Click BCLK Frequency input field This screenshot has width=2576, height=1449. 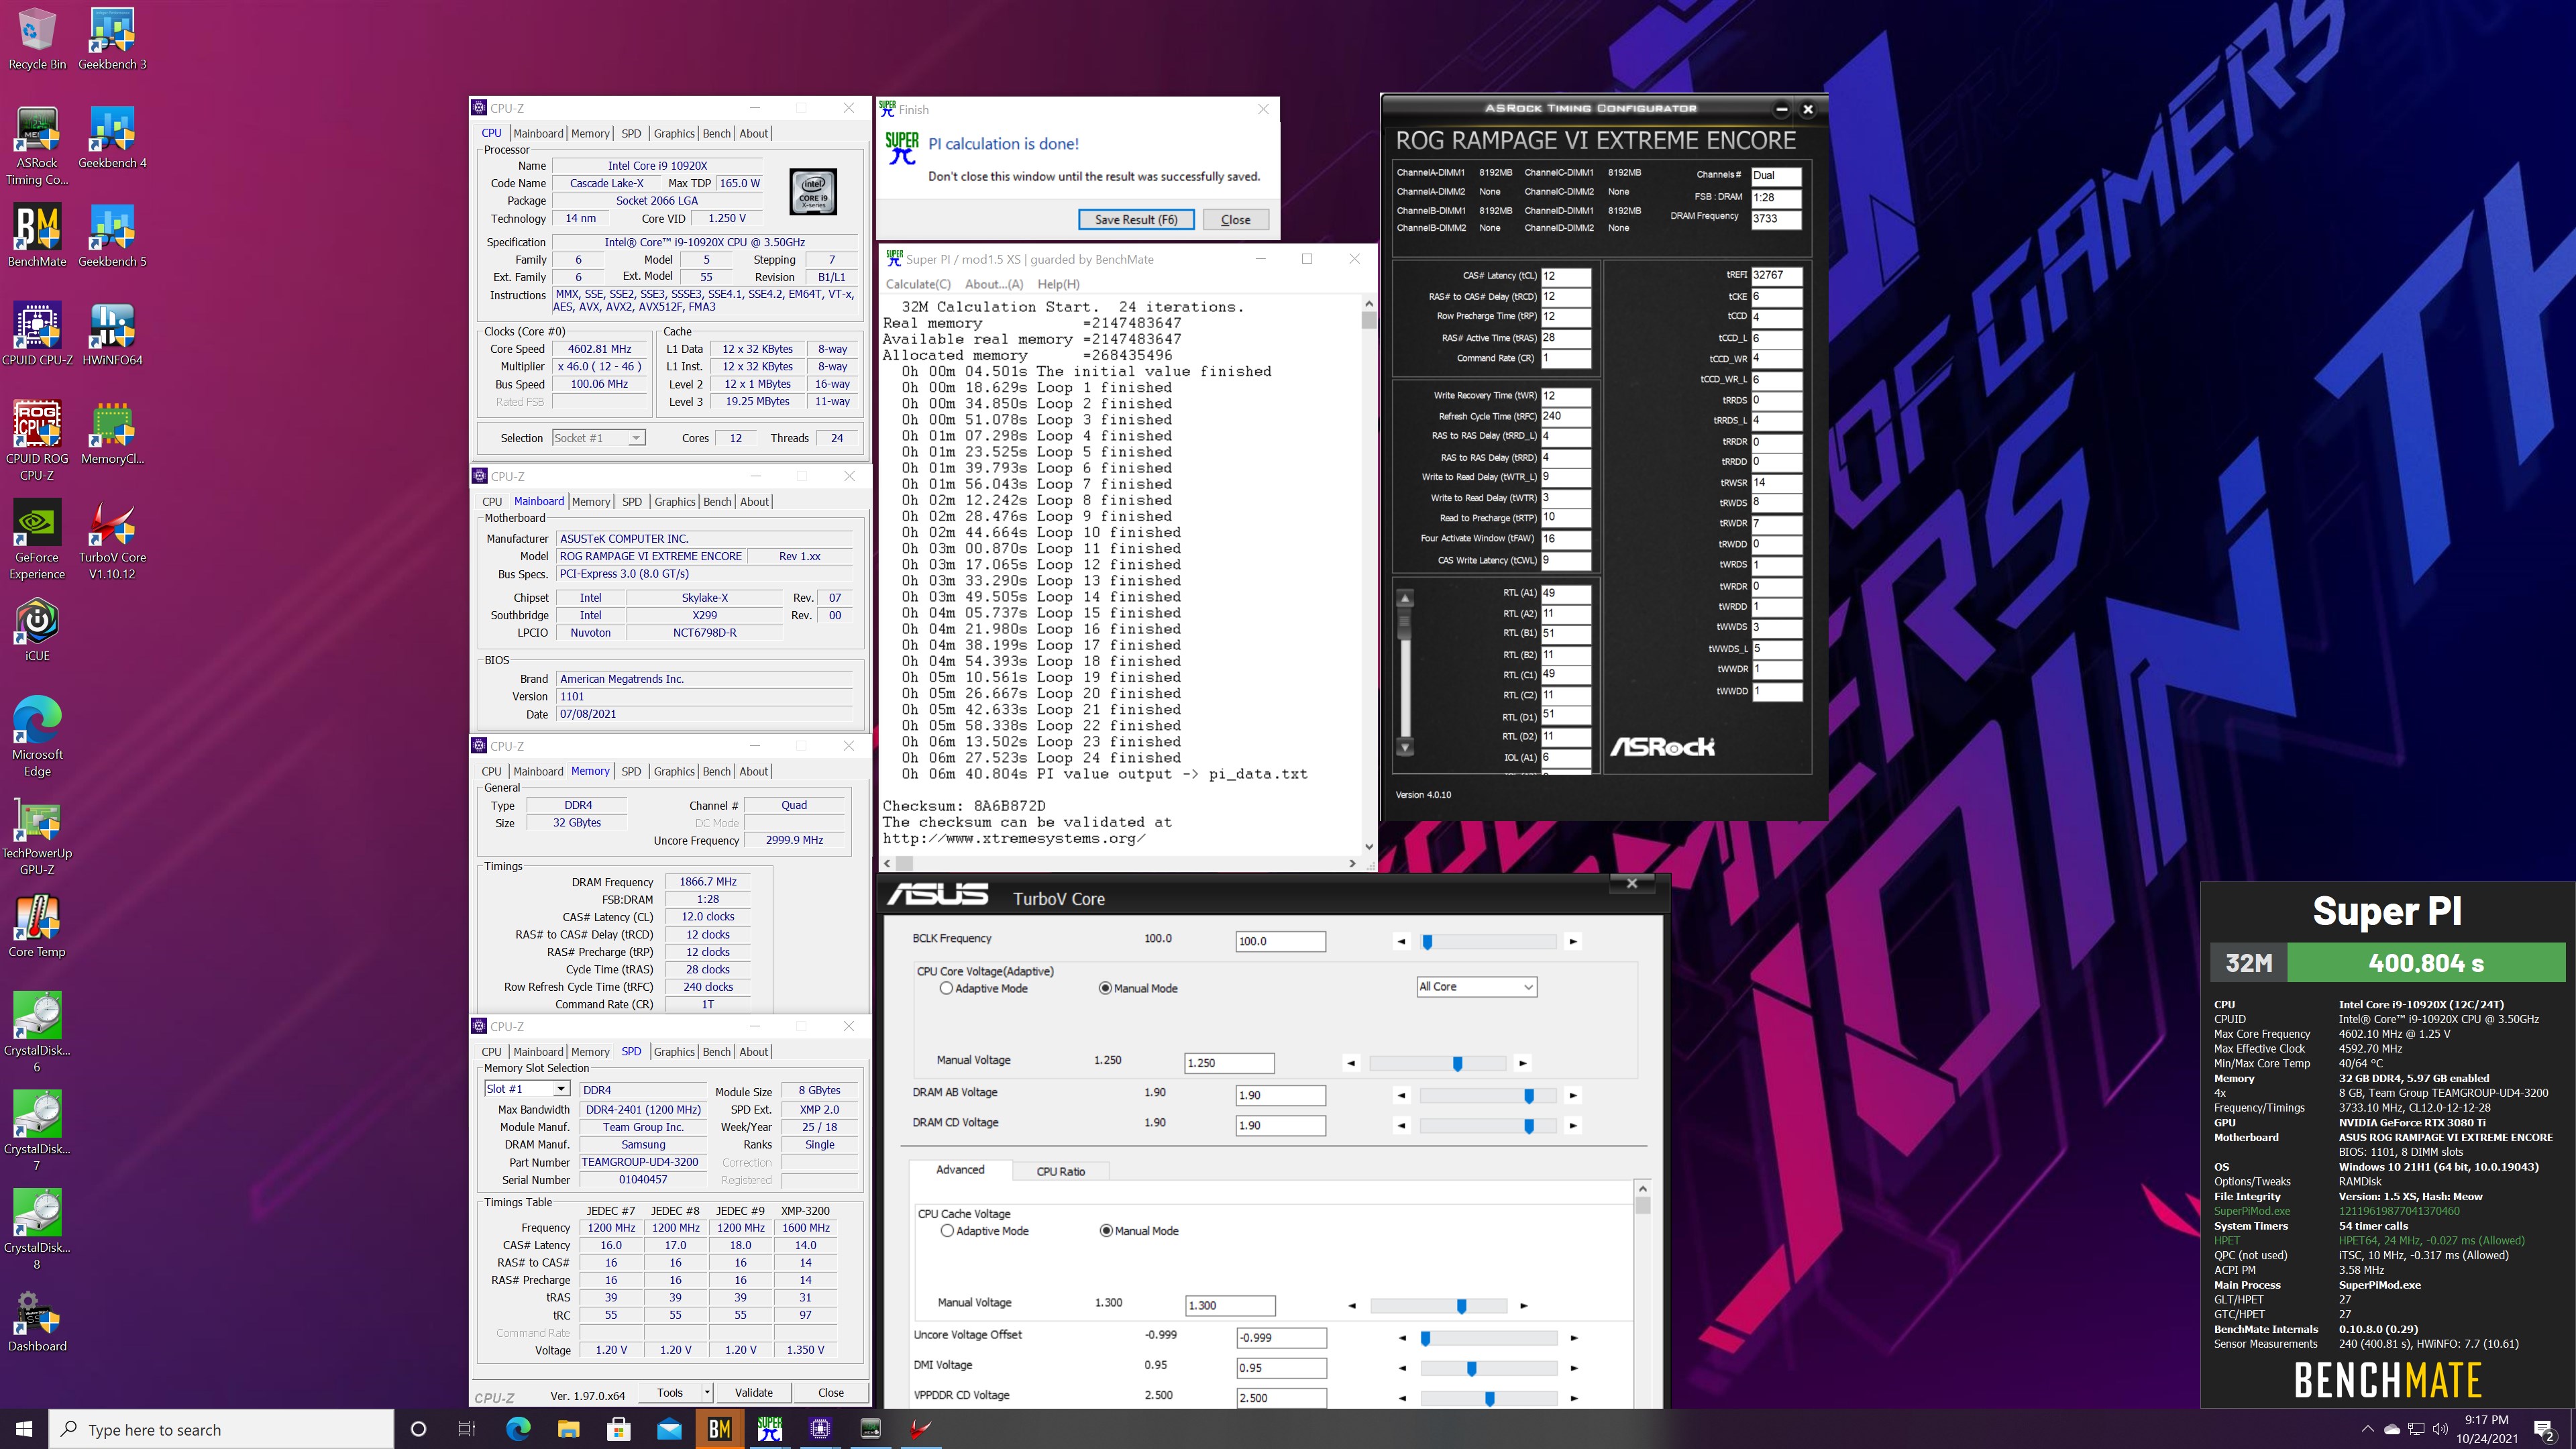click(x=1280, y=941)
